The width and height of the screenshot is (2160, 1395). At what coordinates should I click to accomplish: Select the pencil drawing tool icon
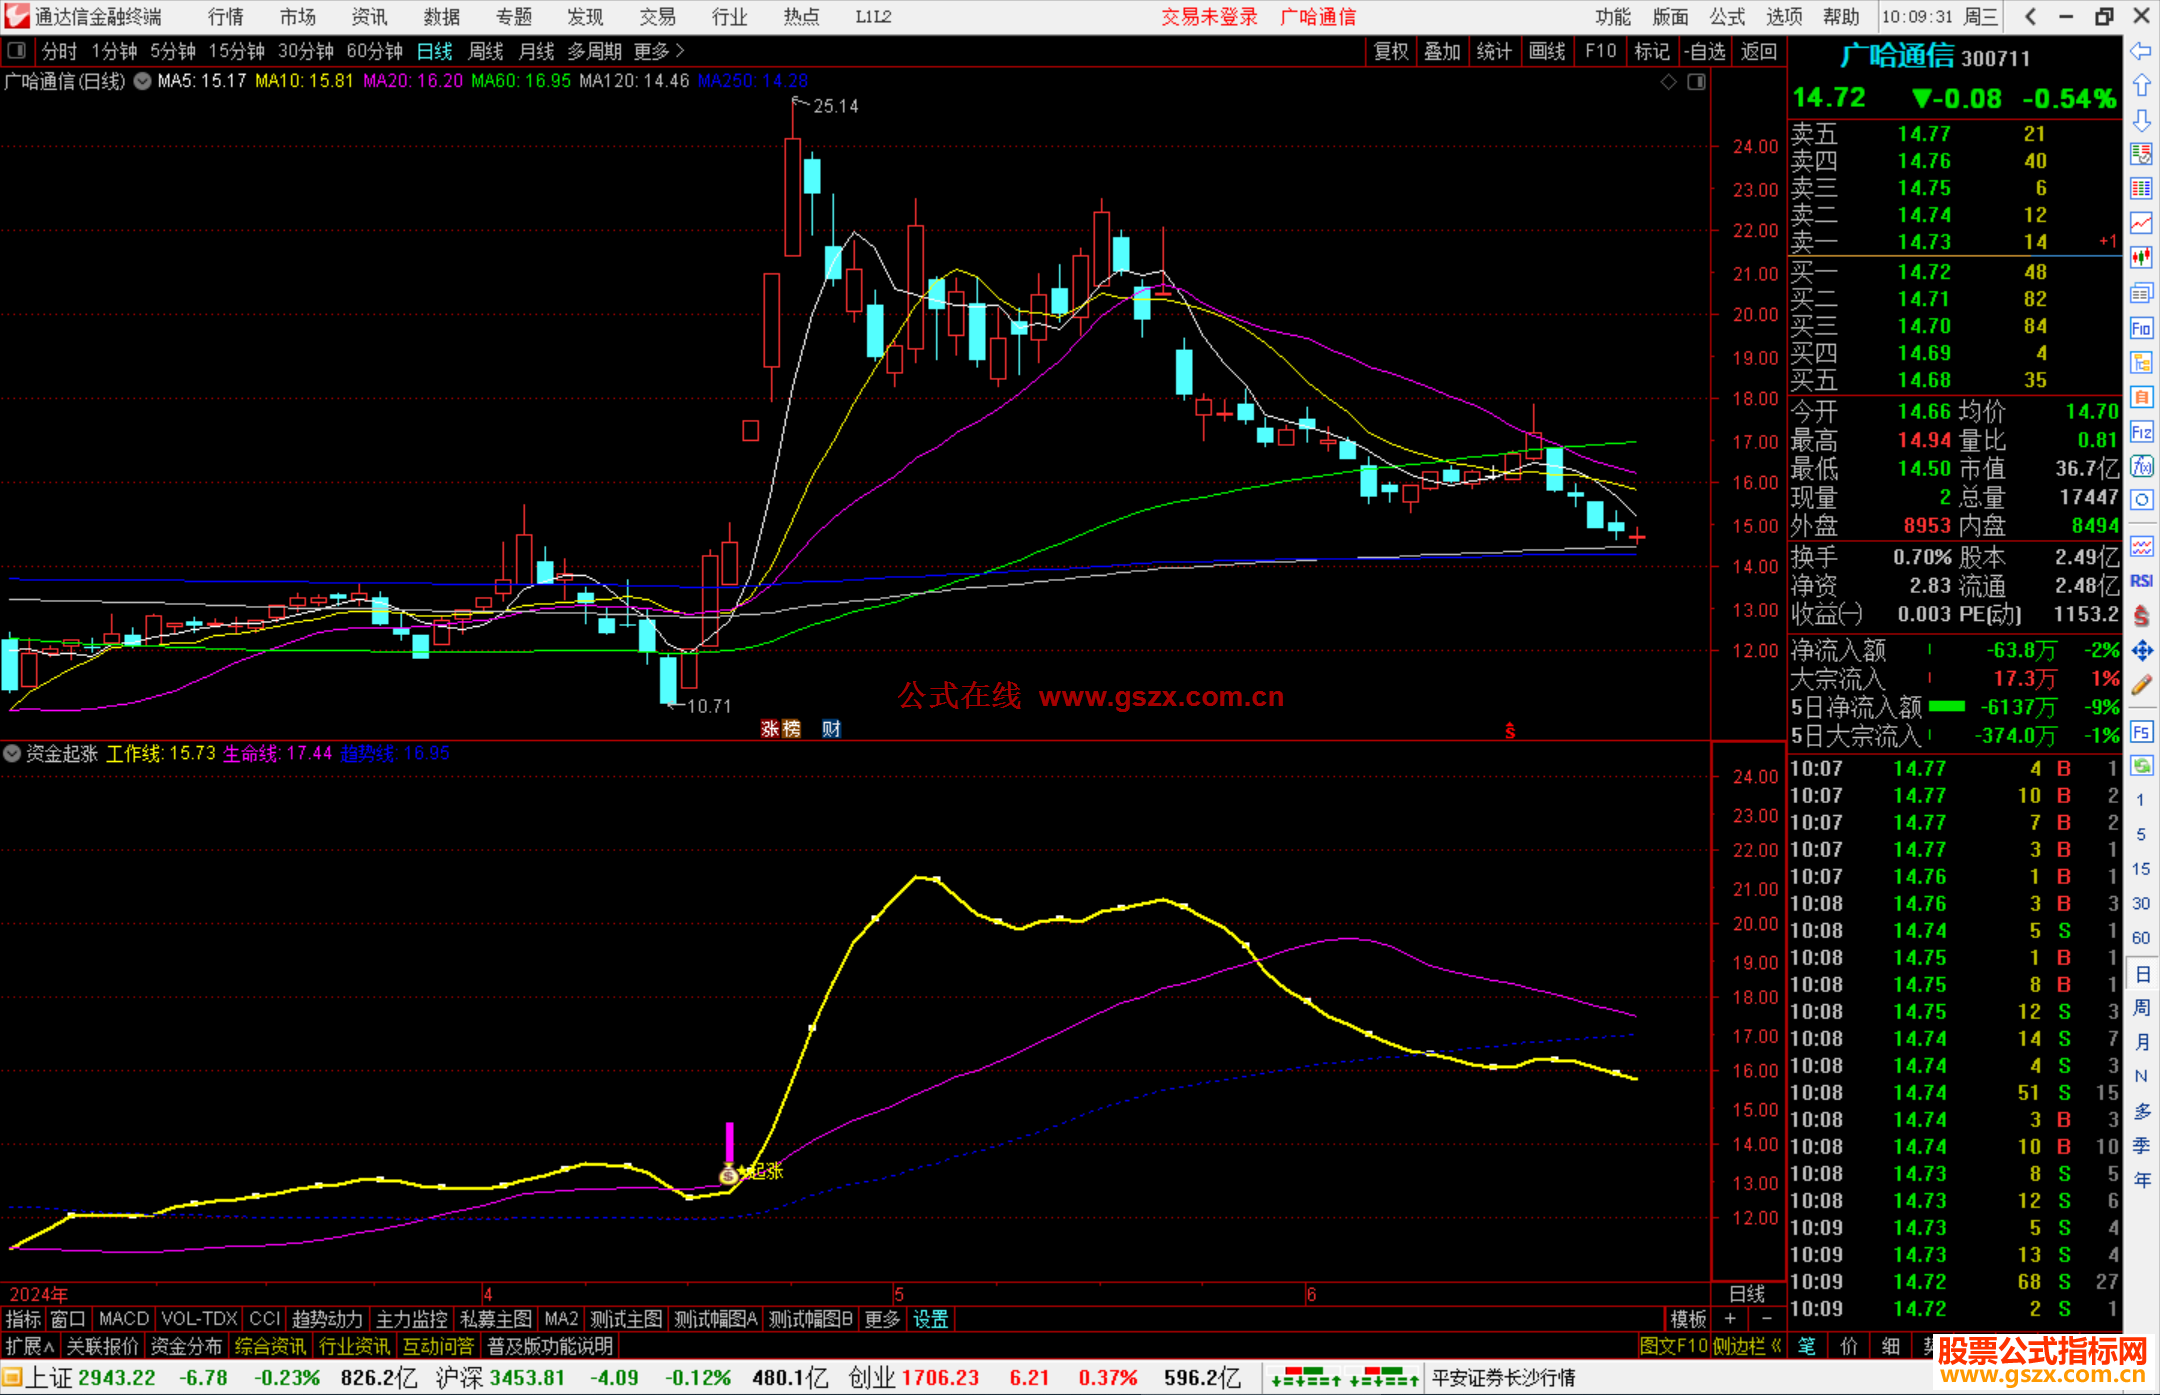coord(2141,686)
